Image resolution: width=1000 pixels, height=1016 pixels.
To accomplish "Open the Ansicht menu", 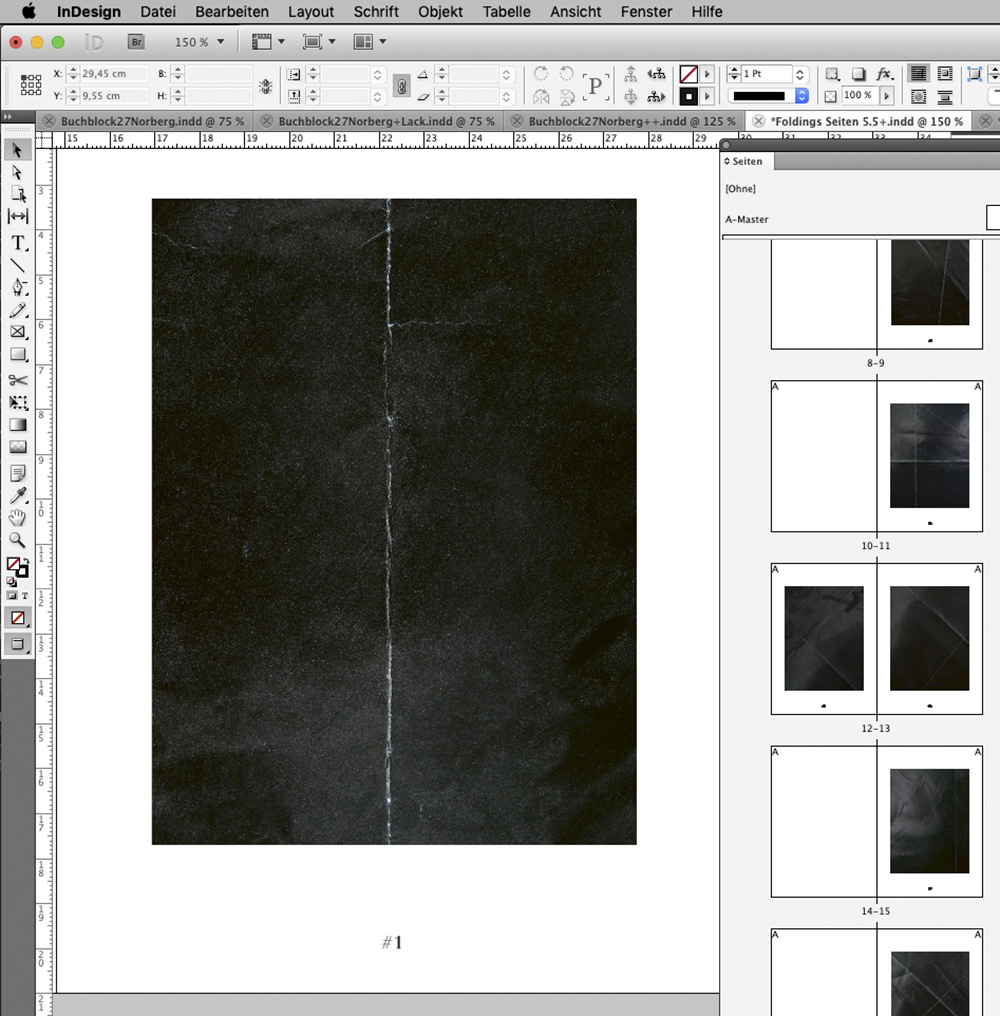I will coord(575,12).
